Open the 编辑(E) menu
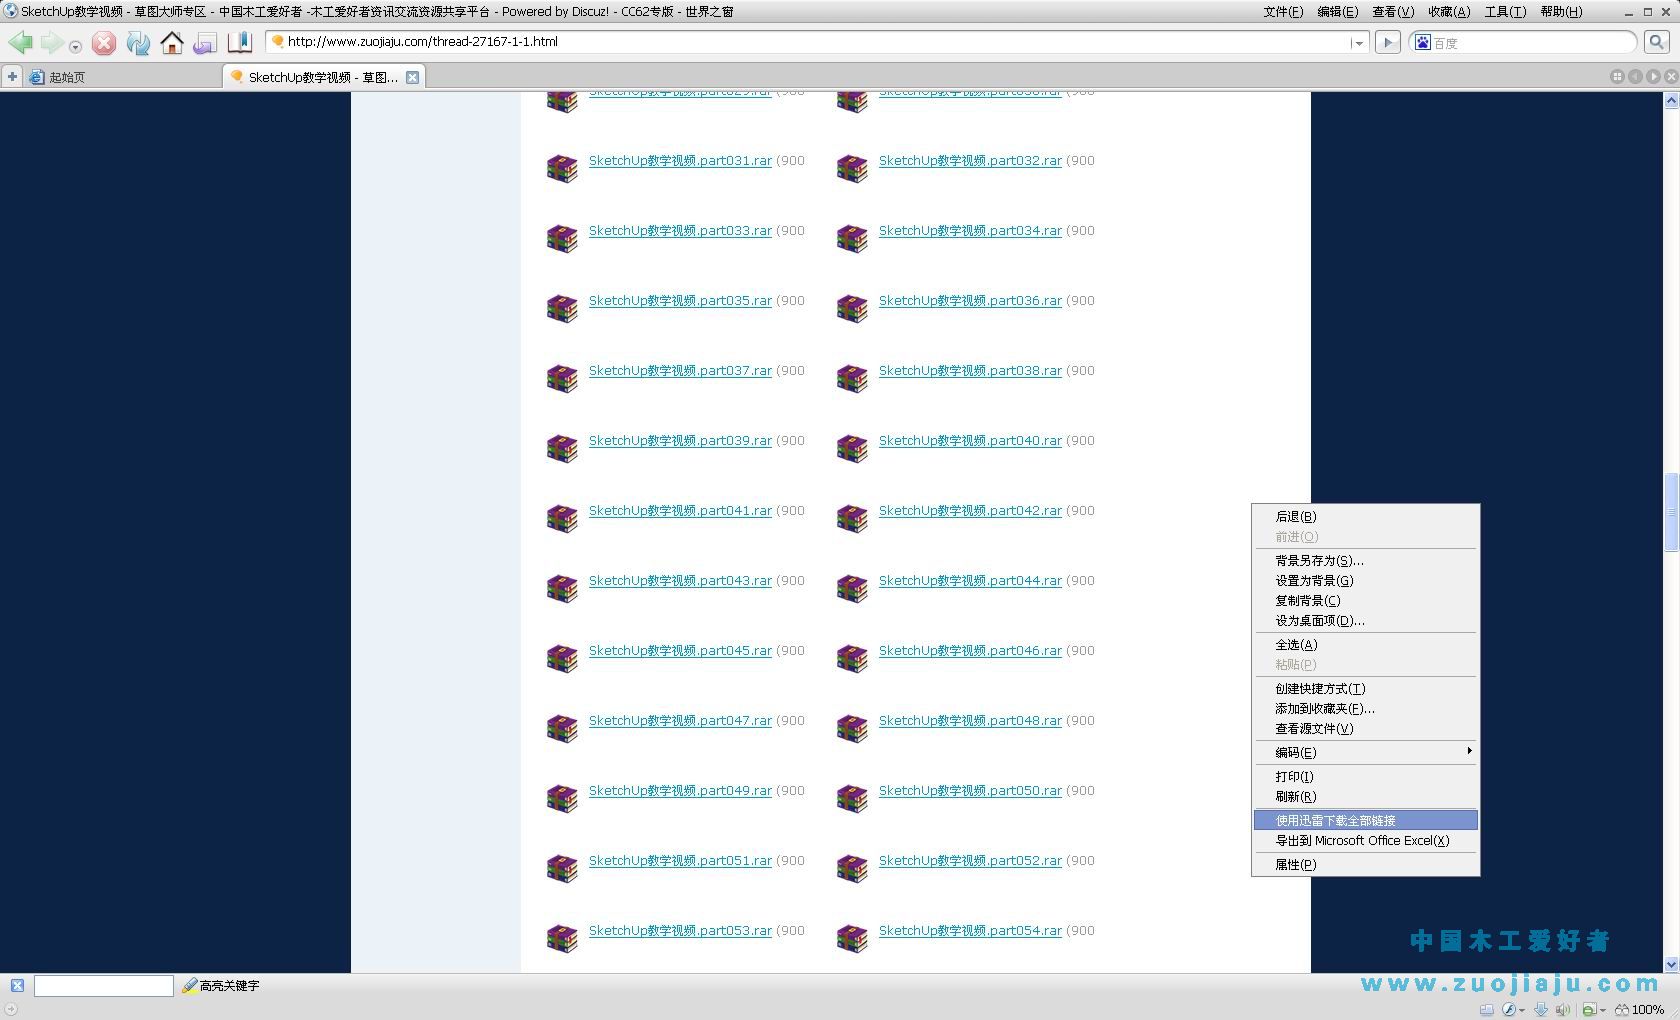The image size is (1680, 1020). click(1337, 12)
